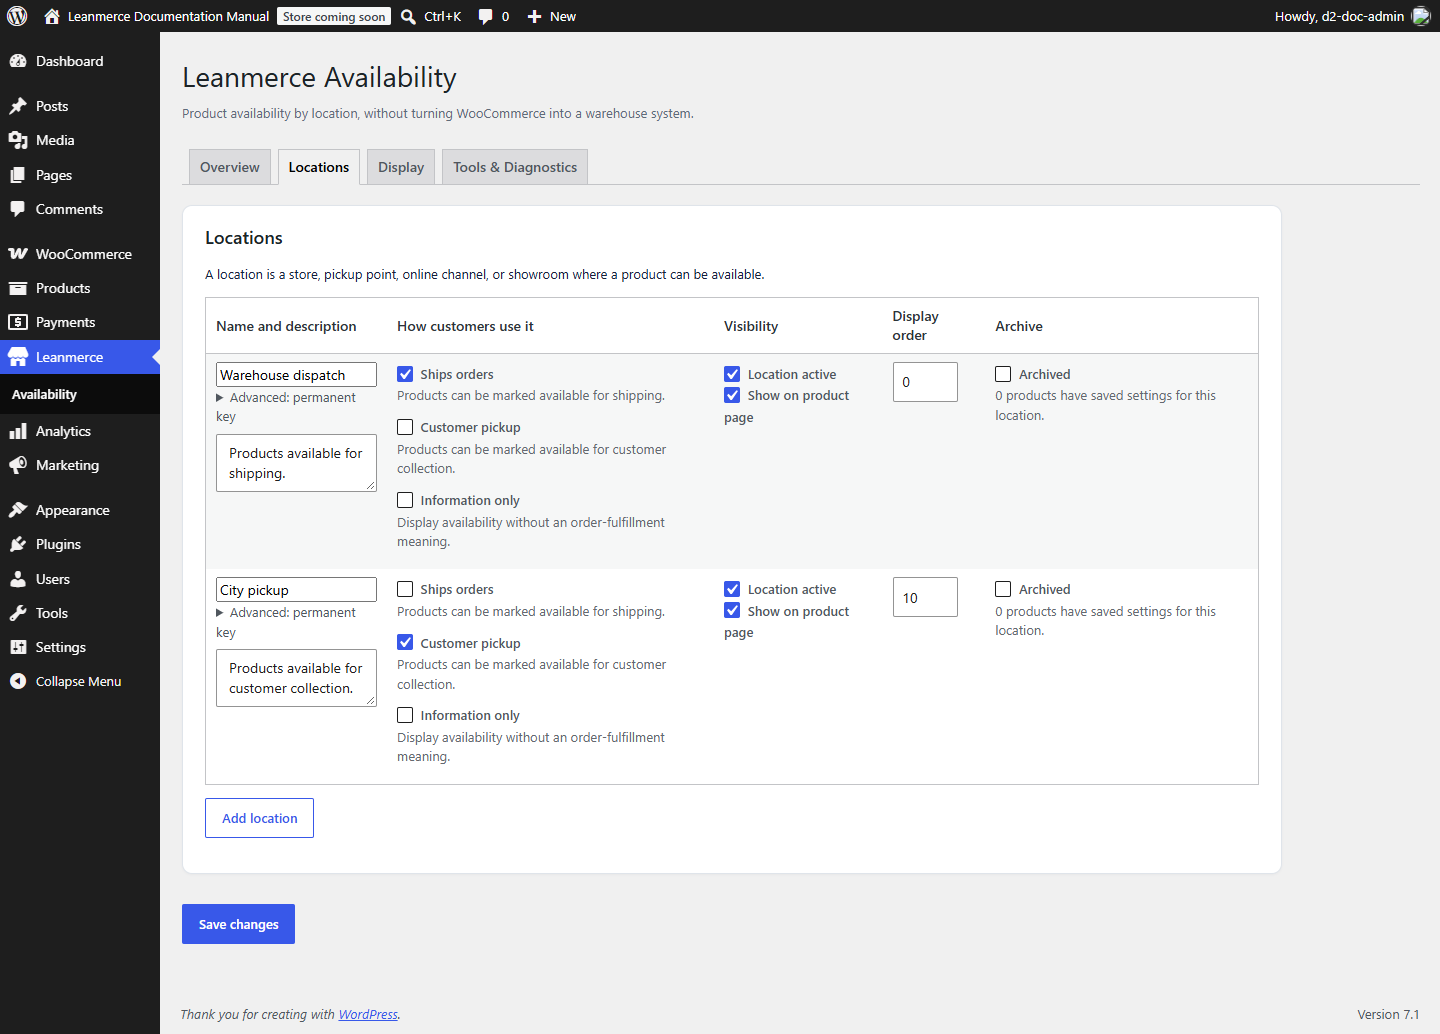Click the Appearance paintbrush icon
This screenshot has height=1034, width=1440.
click(x=18, y=510)
